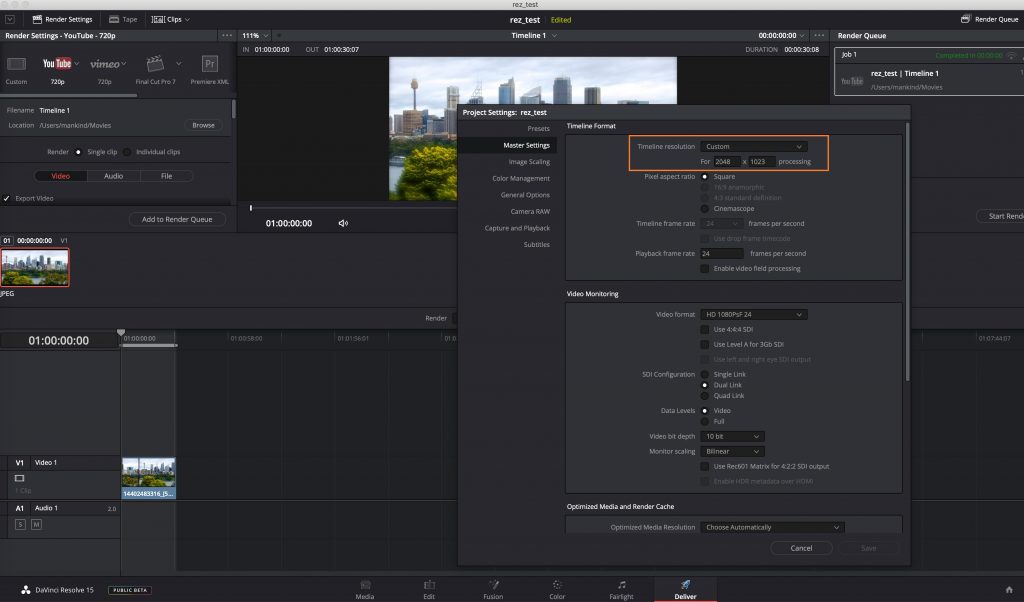The image size is (1024, 602).
Task: Open the Deliver page icon
Action: (685, 584)
